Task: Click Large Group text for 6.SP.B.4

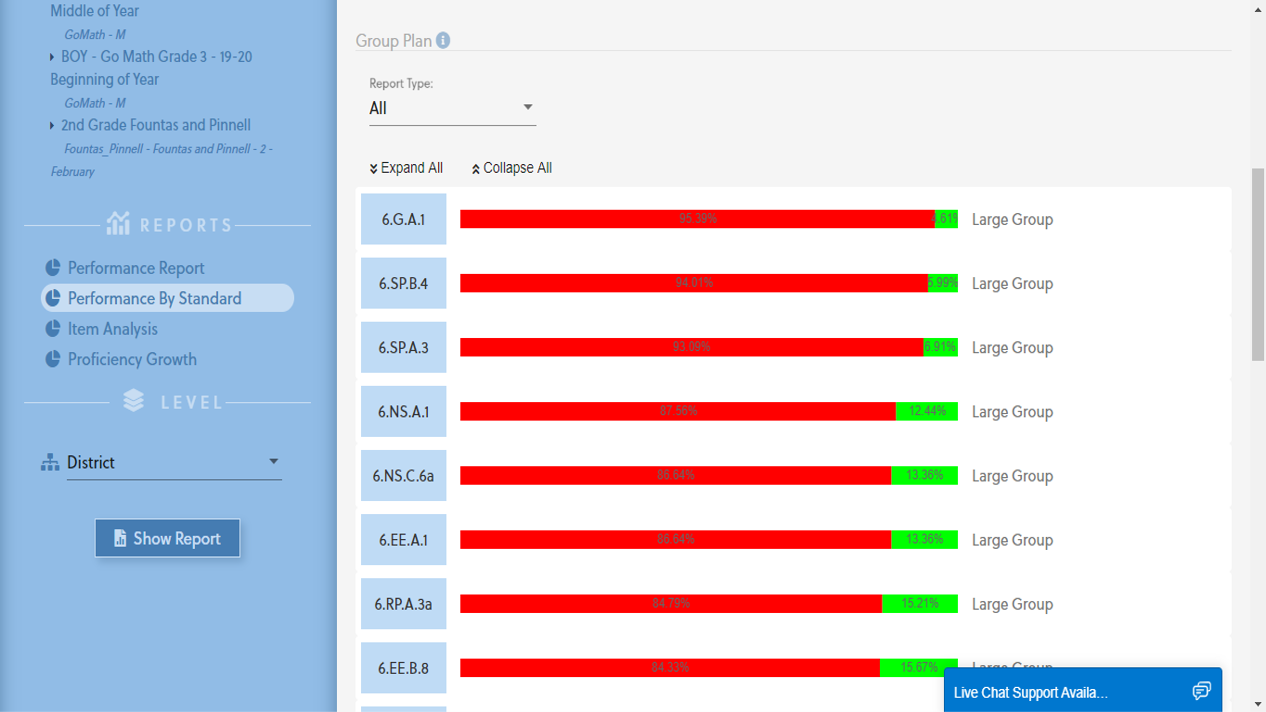Action: coord(1012,283)
